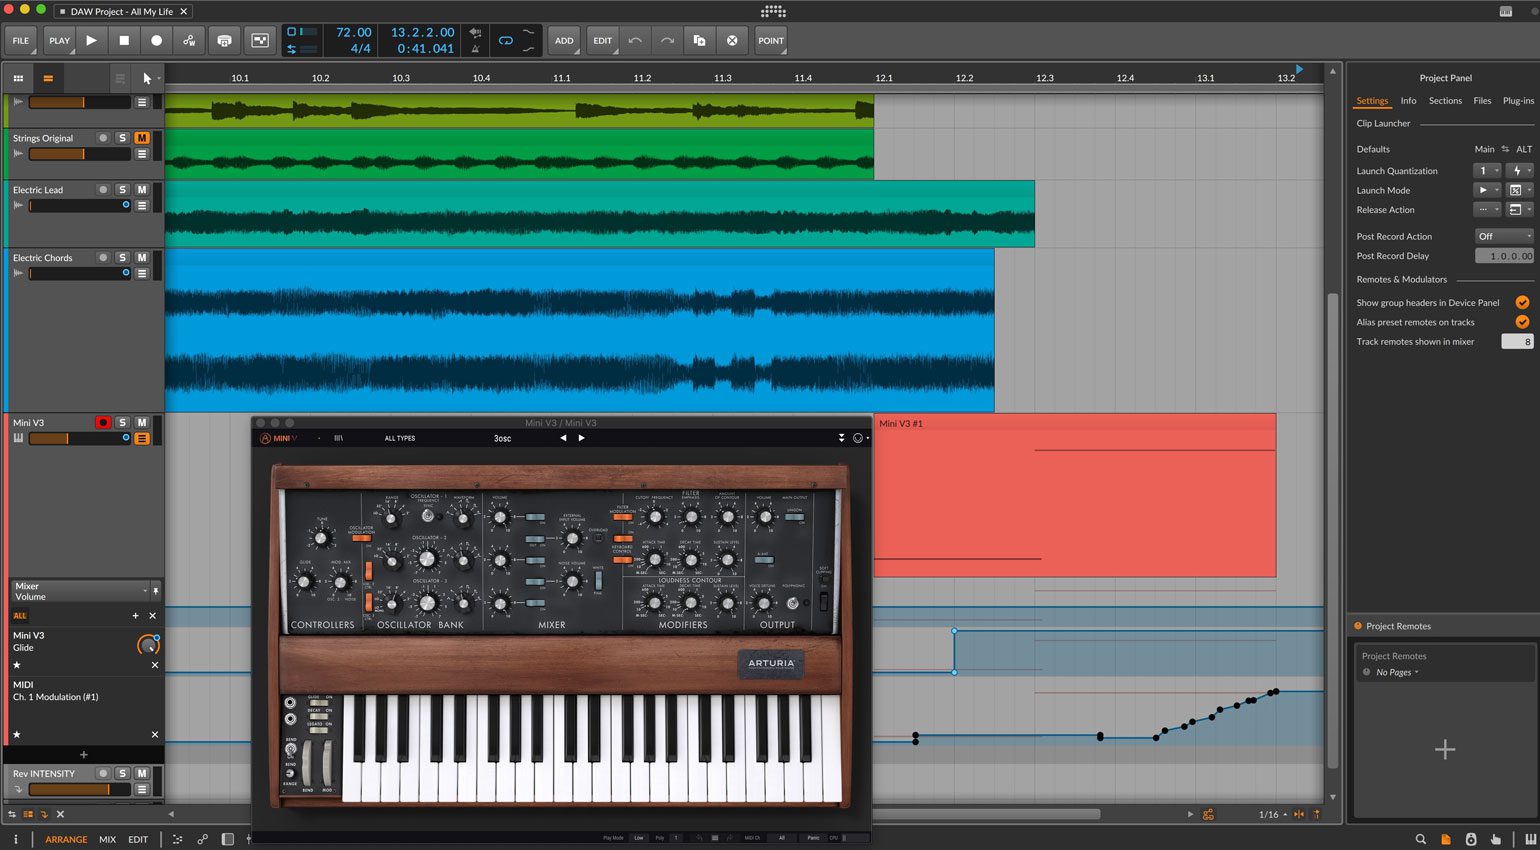Open the browser file icon in bottom-right bar

(1446, 839)
